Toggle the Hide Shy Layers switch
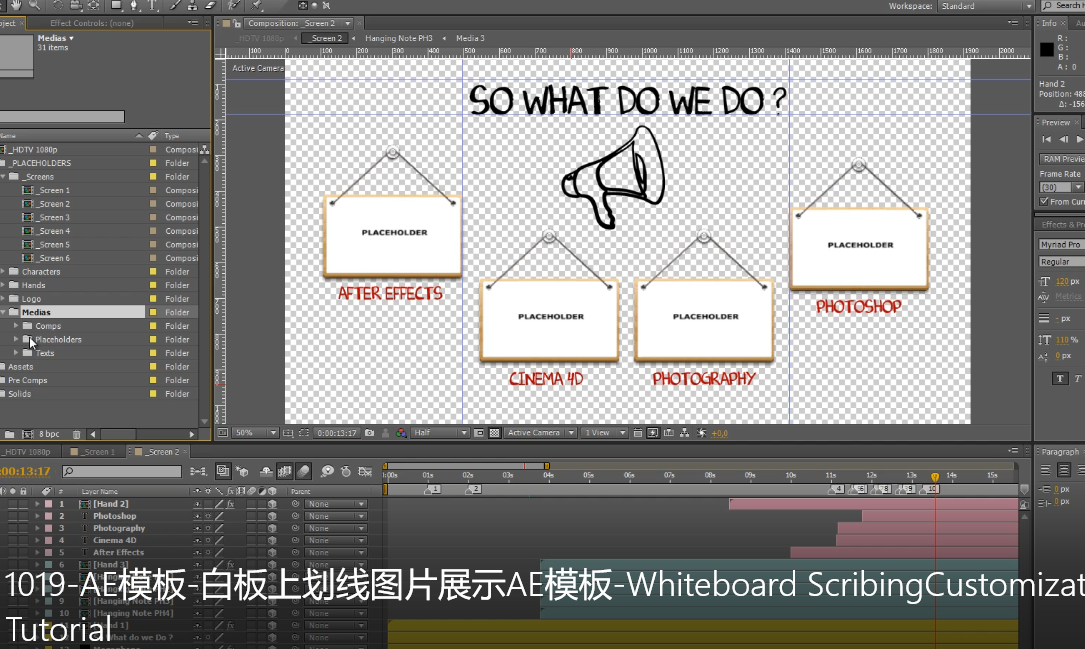 pyautogui.click(x=266, y=471)
